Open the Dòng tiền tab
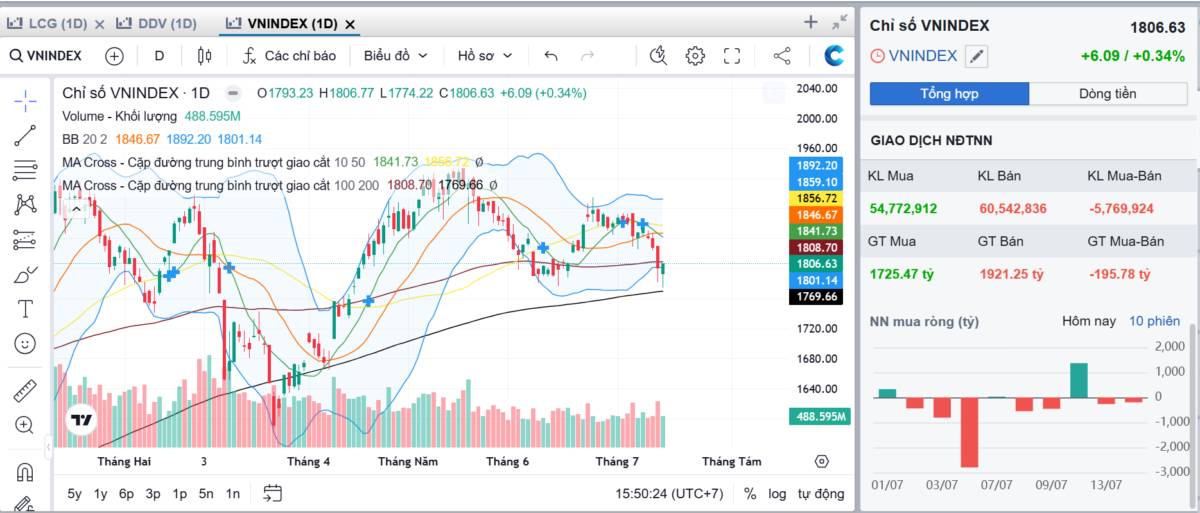 click(1108, 94)
